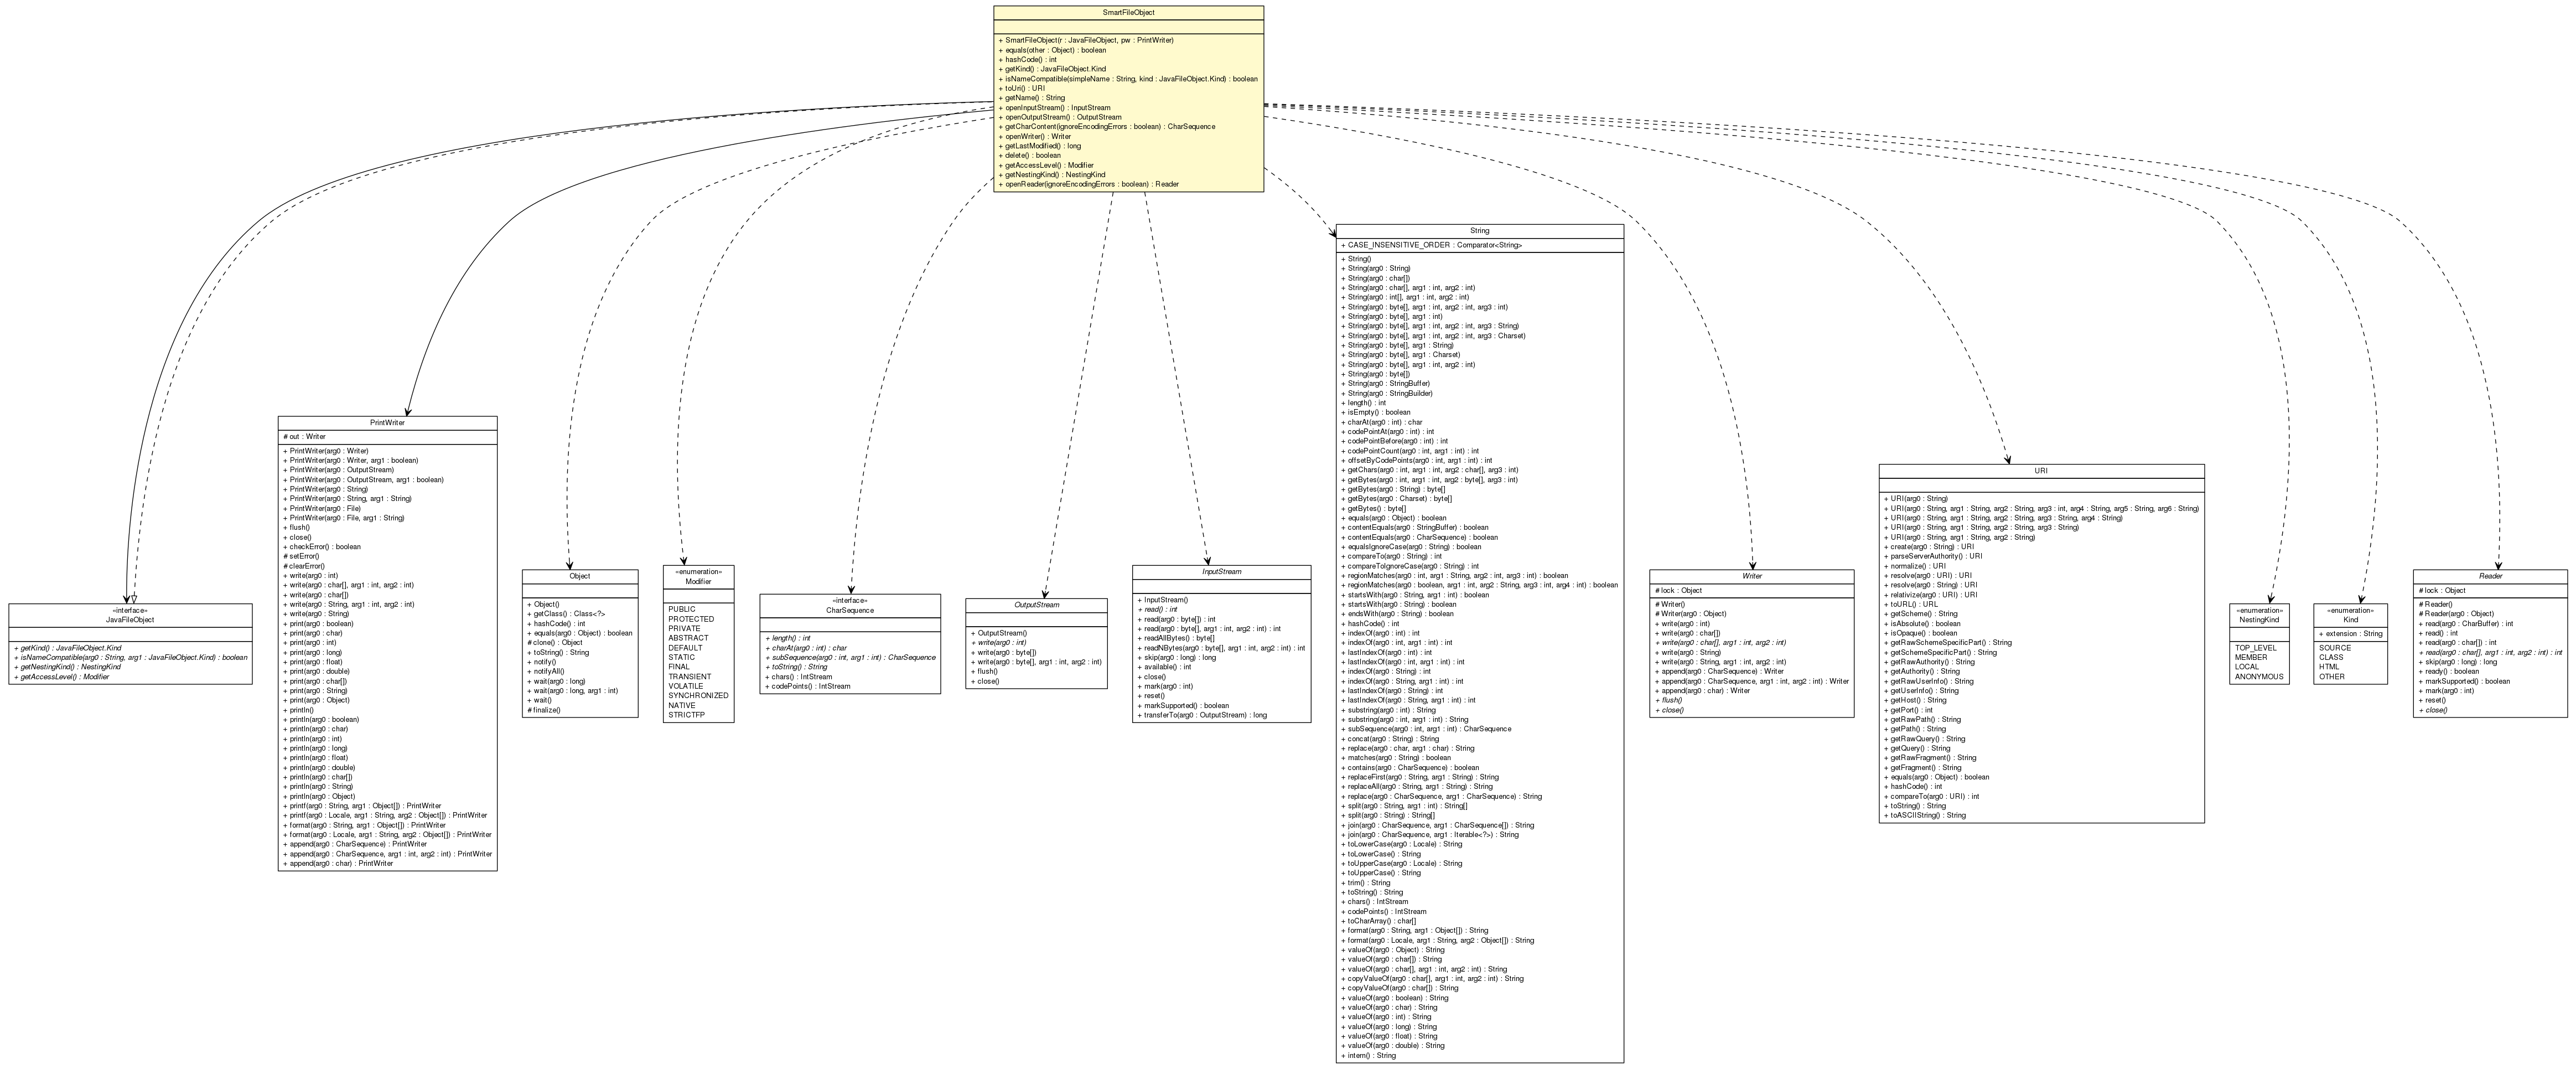This screenshot has height=1069, width=2576.
Task: Select getLastModified() : long method
Action: [1039, 146]
